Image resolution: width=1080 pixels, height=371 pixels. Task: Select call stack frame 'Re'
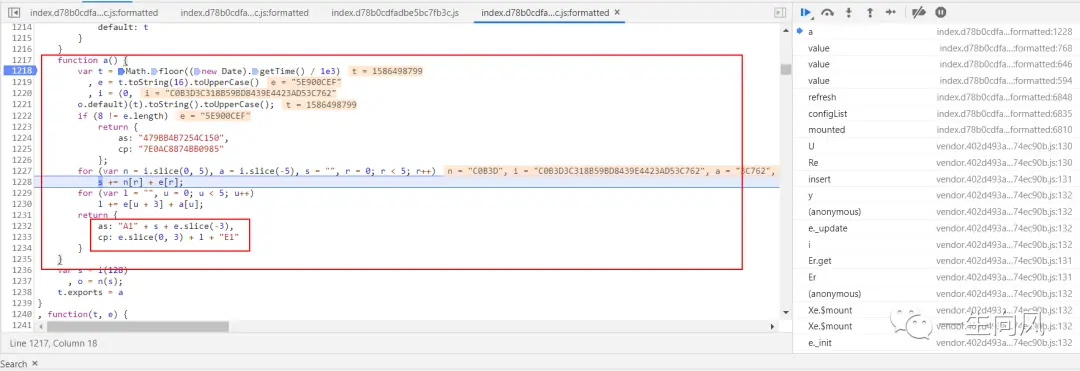(x=937, y=162)
